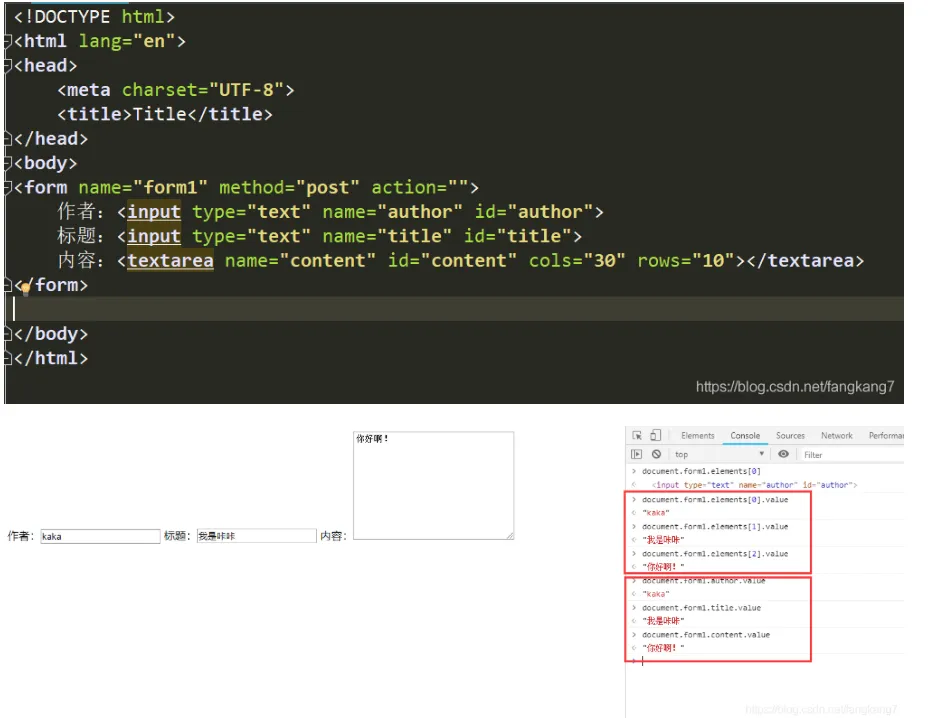Click the word input on the title code line
This screenshot has width=948, height=718.
pyautogui.click(x=154, y=236)
